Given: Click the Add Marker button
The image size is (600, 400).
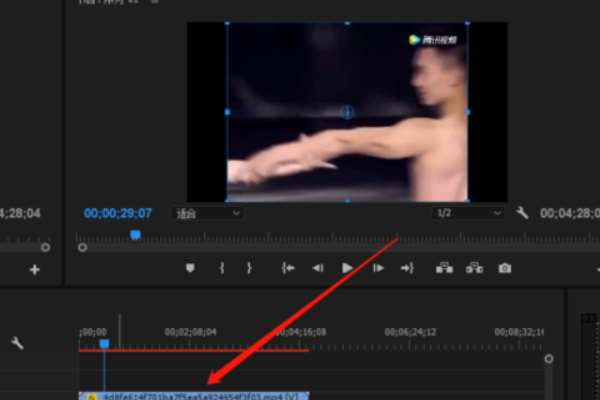Looking at the screenshot, I should point(190,268).
